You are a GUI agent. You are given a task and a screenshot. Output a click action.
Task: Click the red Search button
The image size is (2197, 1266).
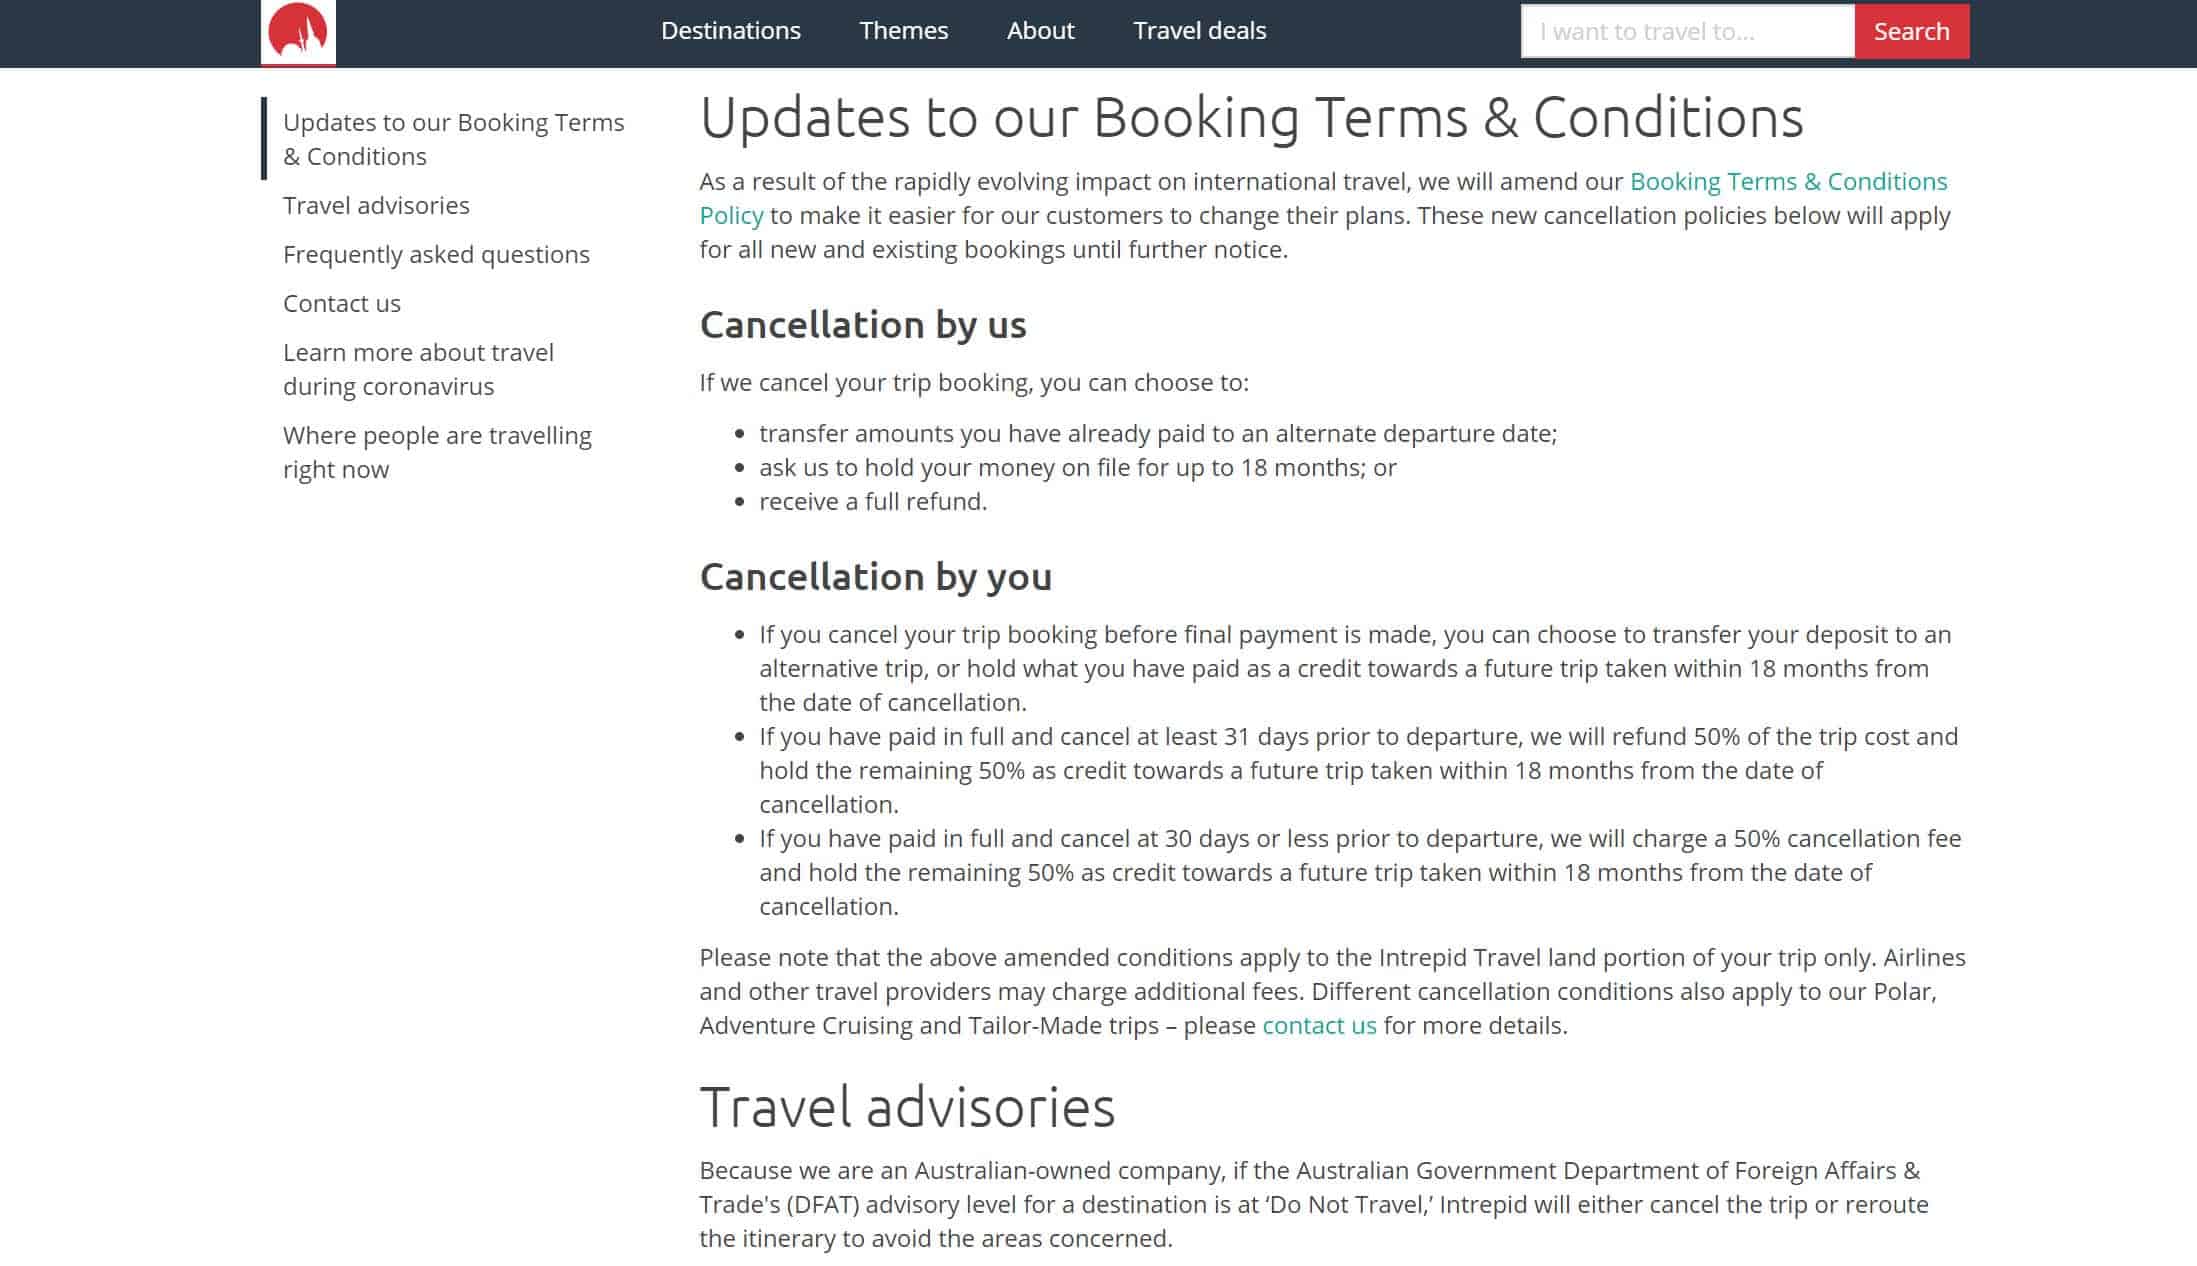click(1912, 31)
